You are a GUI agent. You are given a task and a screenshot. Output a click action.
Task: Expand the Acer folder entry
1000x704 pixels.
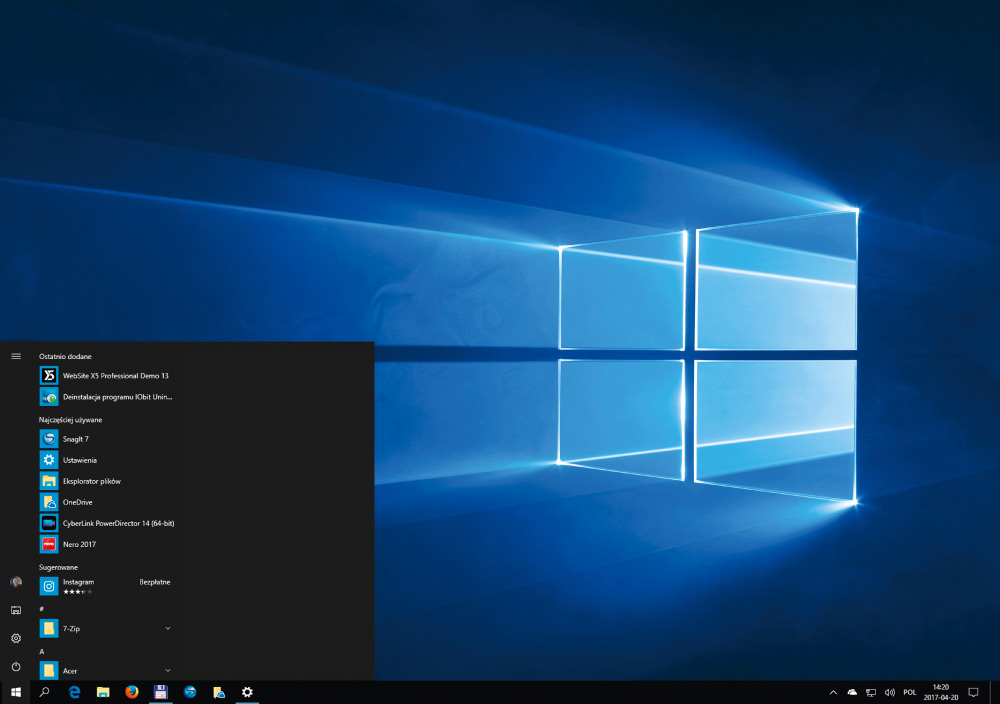tap(168, 670)
